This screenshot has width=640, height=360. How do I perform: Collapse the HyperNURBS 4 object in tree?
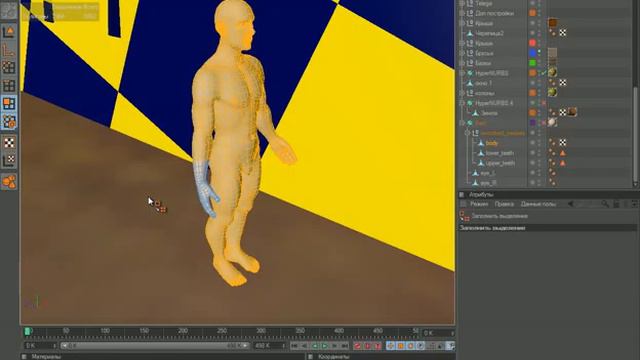[x=462, y=103]
